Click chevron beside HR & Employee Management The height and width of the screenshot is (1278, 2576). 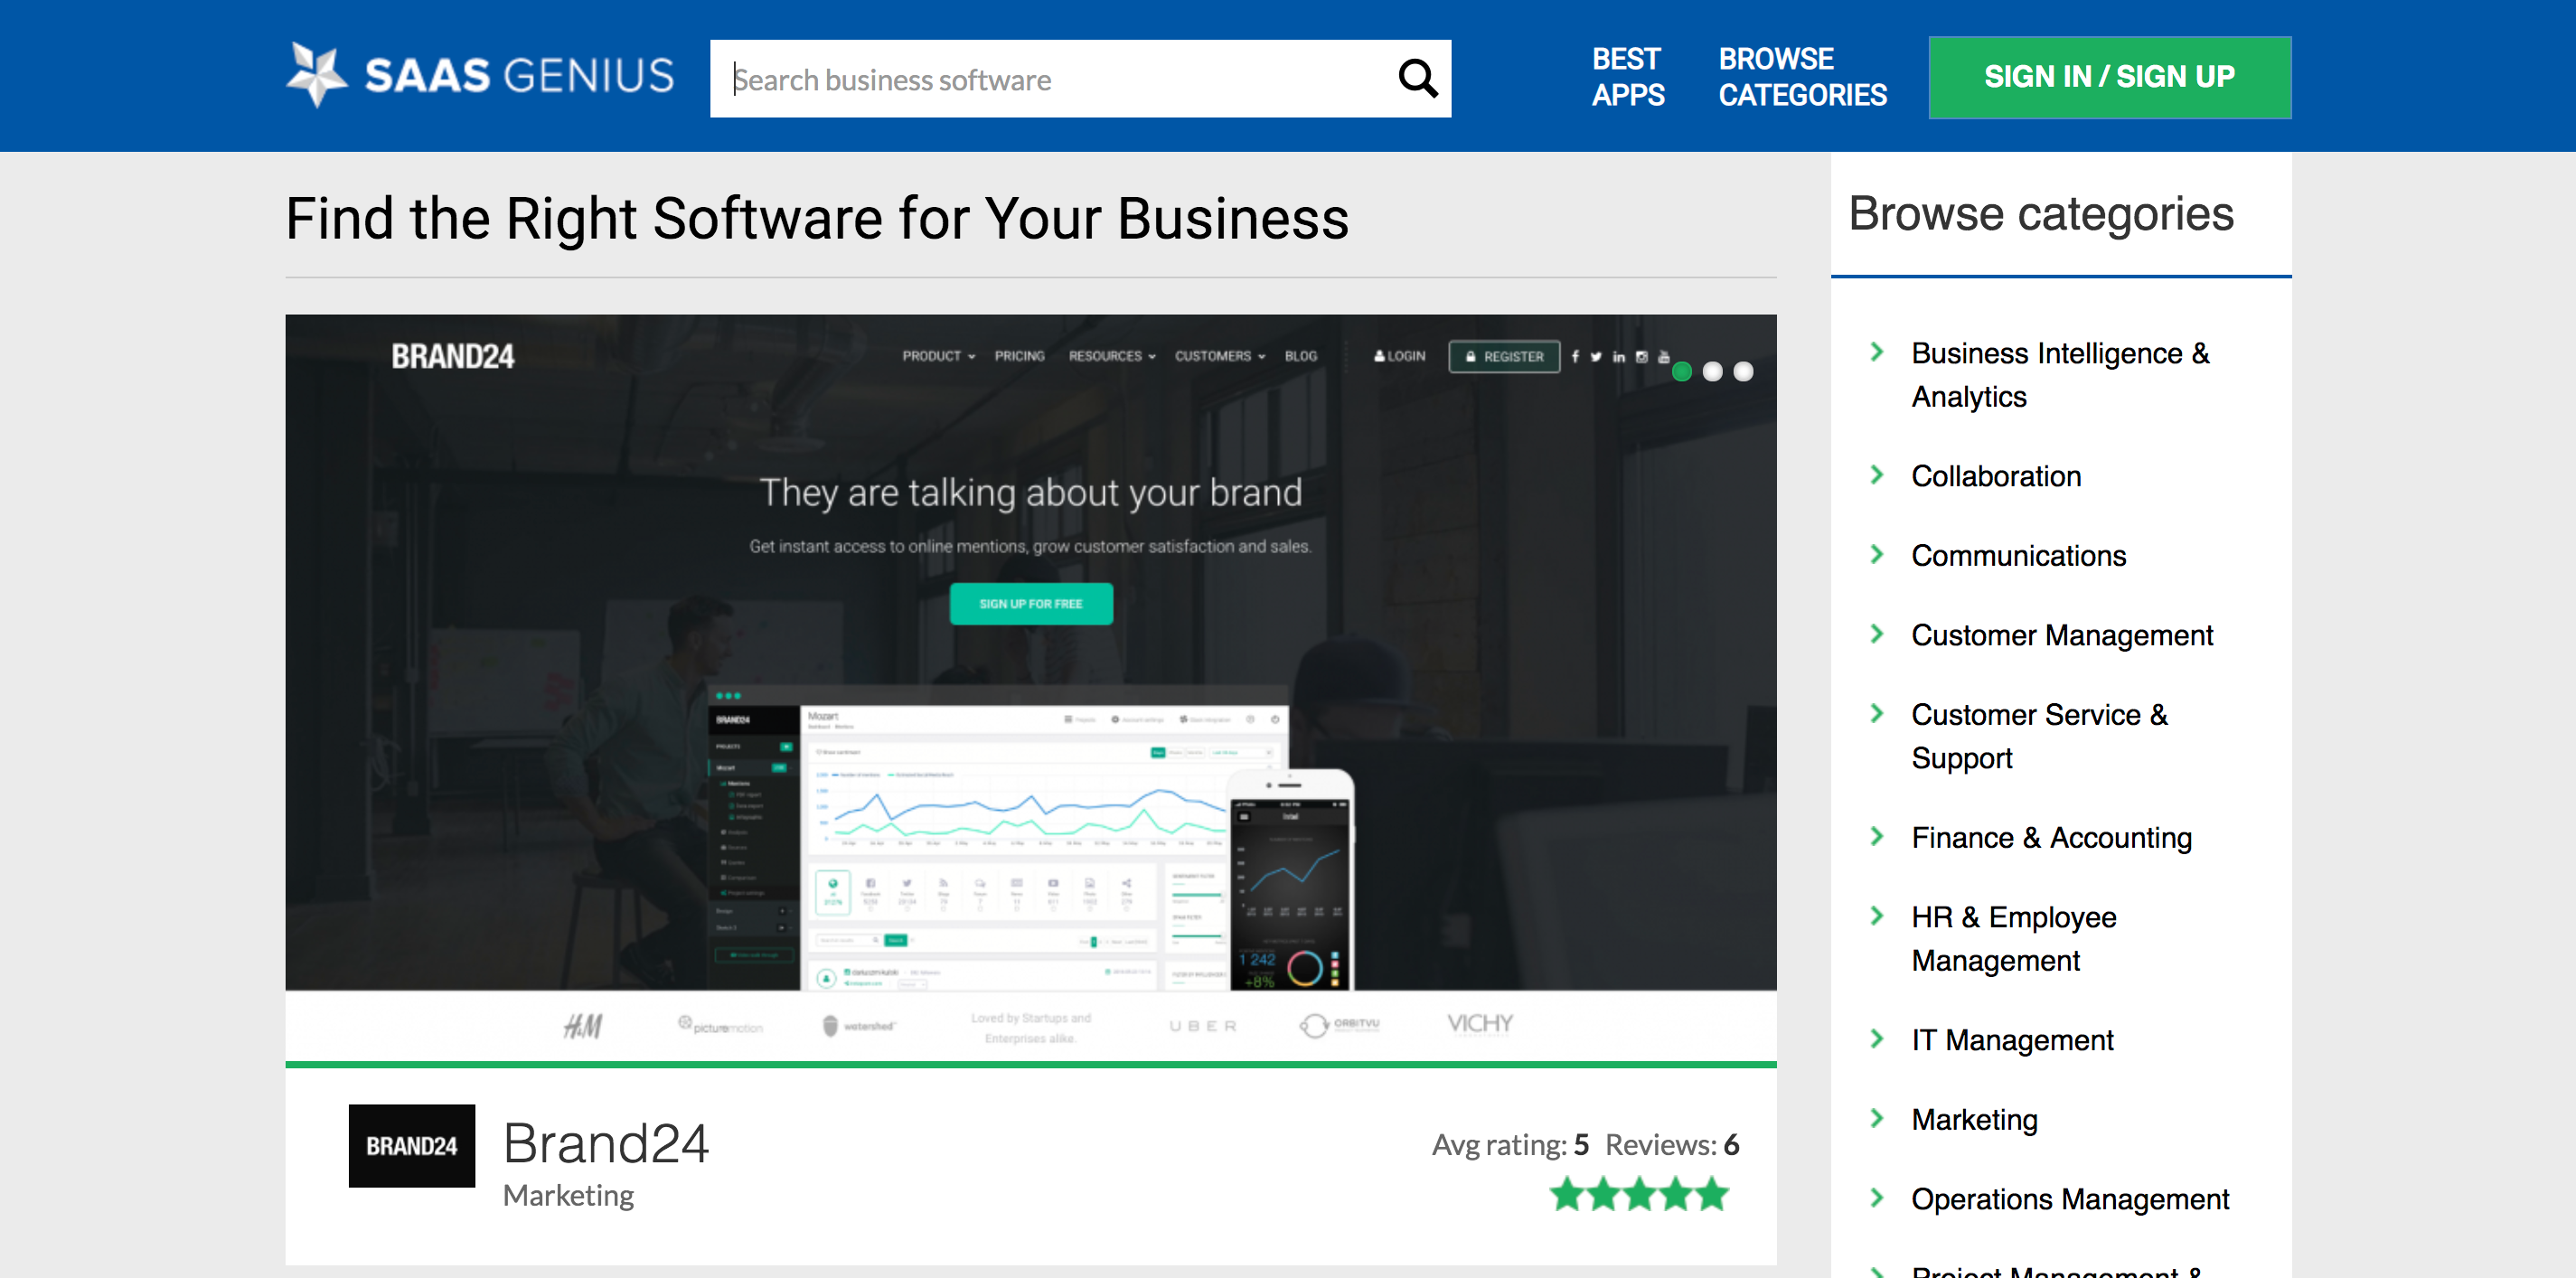[1877, 916]
